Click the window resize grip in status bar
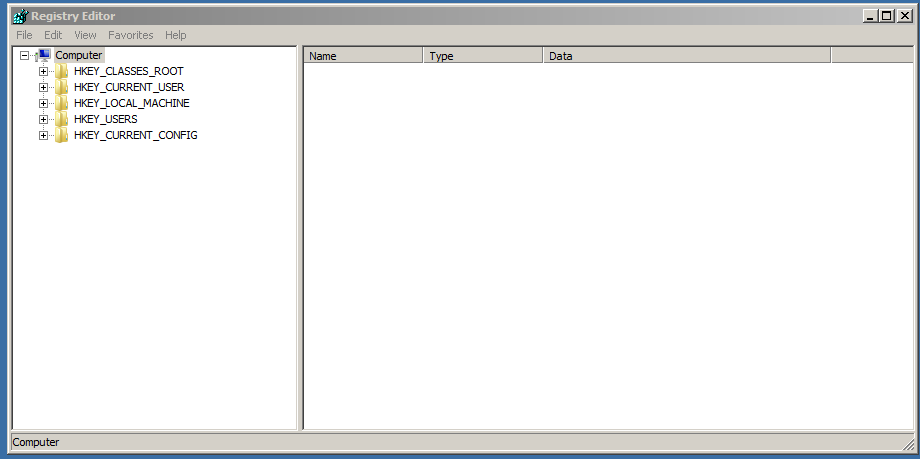Screen dimensions: 920x459 [x=908, y=443]
